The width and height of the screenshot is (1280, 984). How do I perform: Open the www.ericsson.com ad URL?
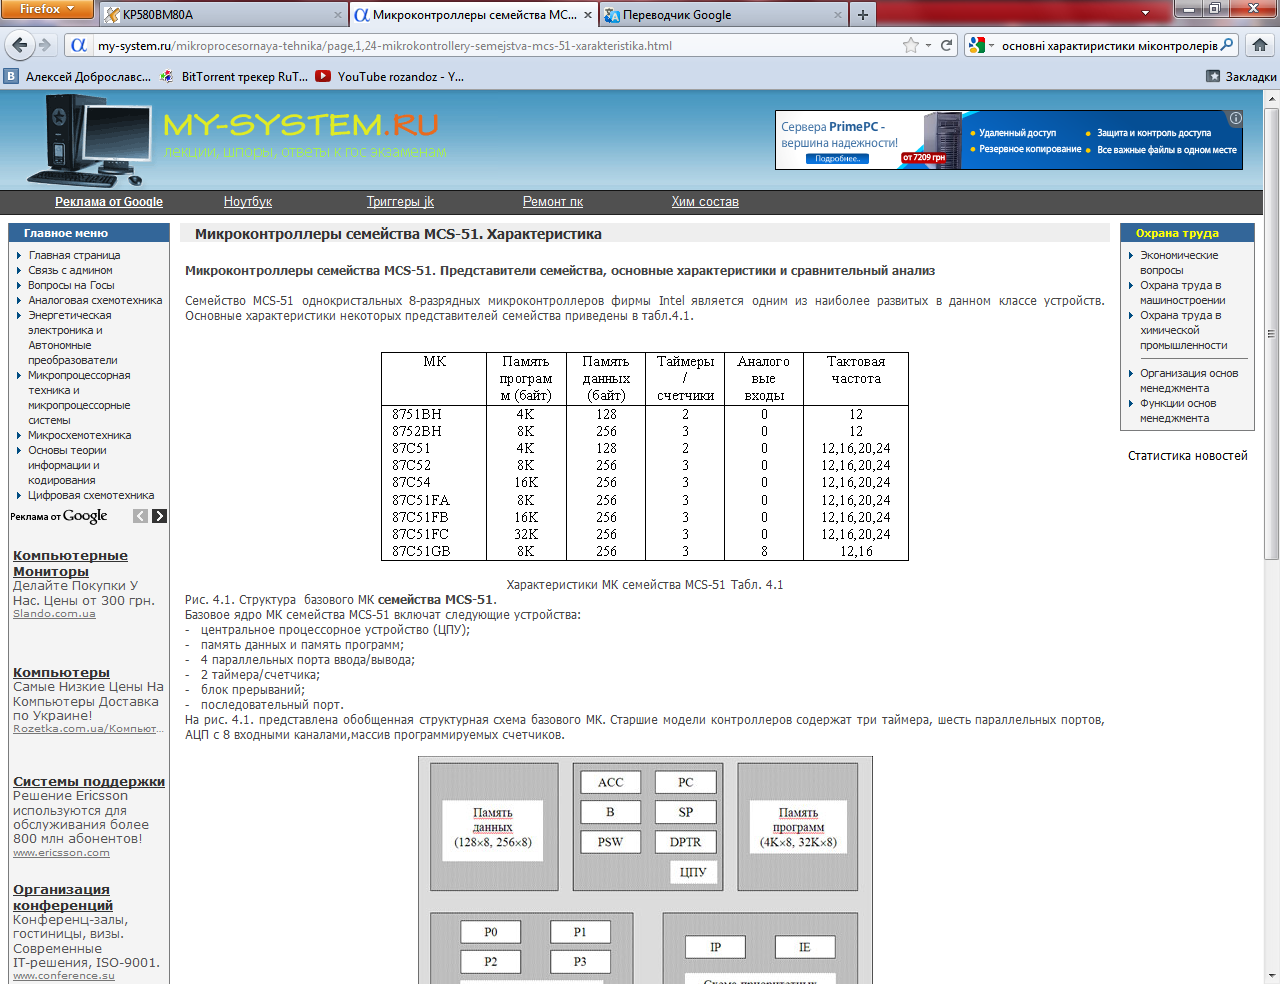click(61, 853)
